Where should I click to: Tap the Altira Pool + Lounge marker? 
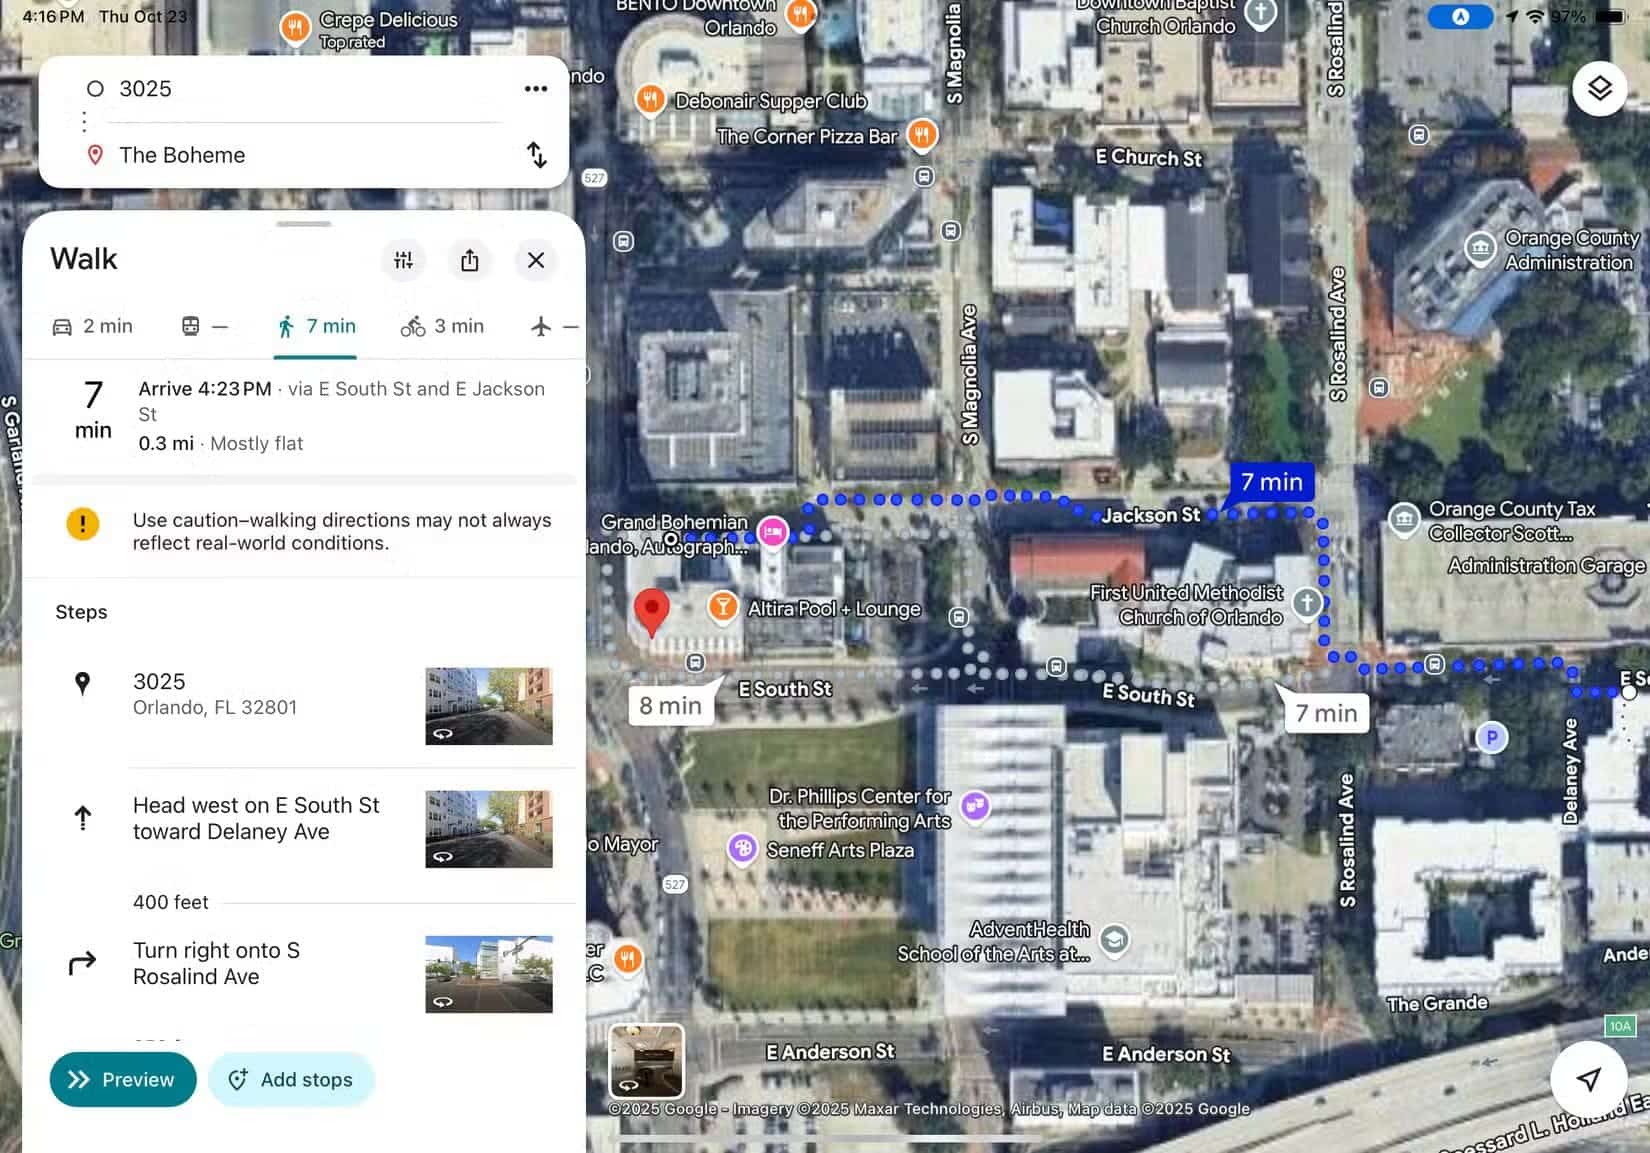722,607
